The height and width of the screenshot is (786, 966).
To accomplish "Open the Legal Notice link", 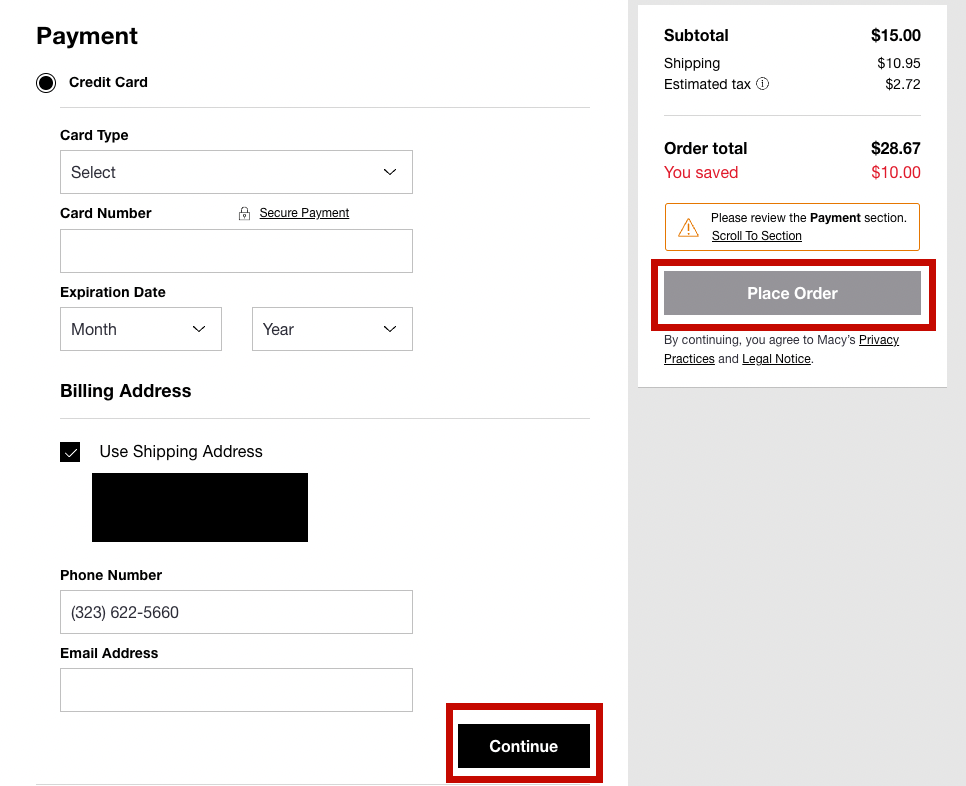I will pyautogui.click(x=776, y=359).
